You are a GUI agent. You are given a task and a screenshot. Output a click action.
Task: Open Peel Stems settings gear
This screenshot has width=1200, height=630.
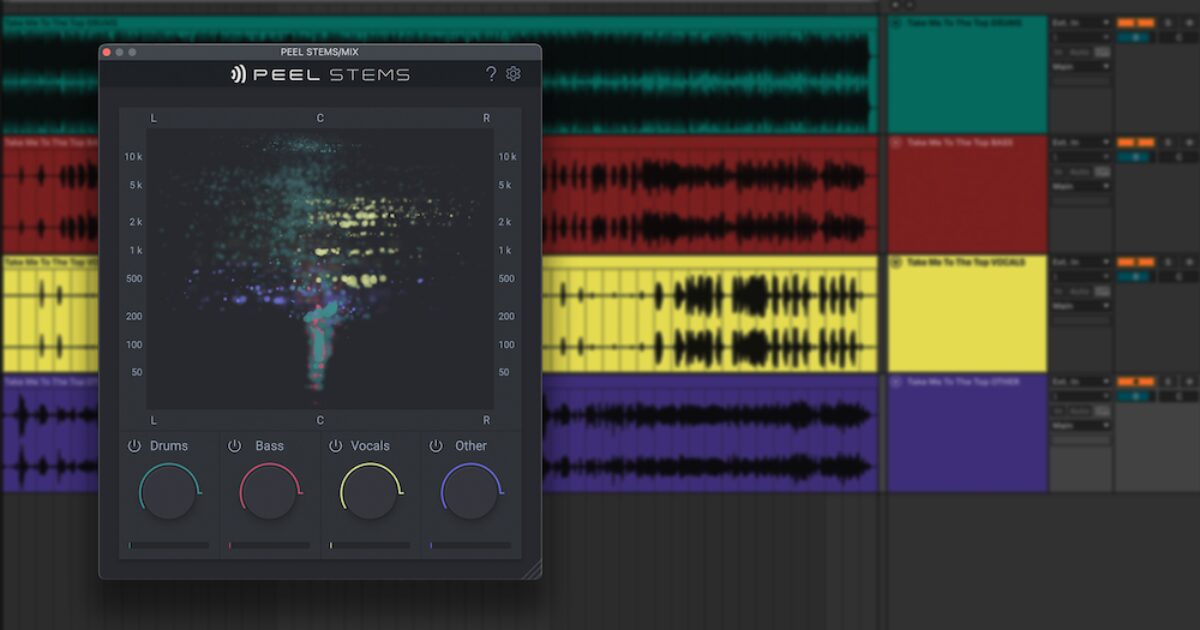(x=514, y=74)
